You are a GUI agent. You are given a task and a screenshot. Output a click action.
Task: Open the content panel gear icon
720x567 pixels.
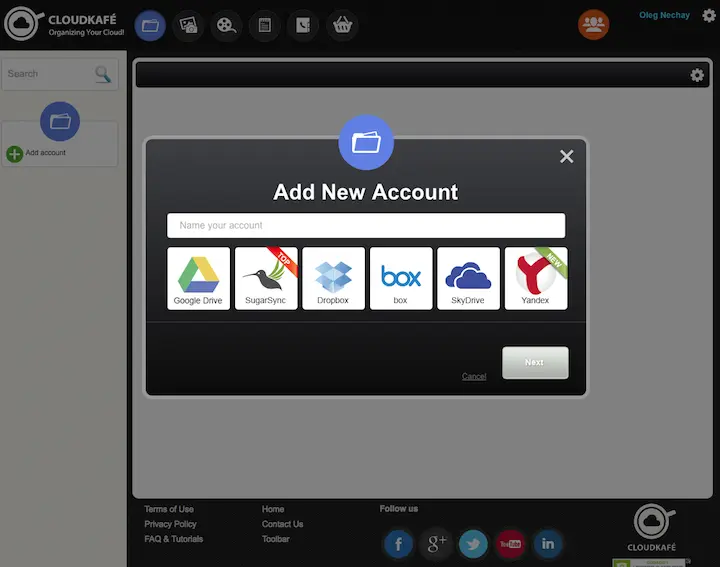tap(697, 75)
